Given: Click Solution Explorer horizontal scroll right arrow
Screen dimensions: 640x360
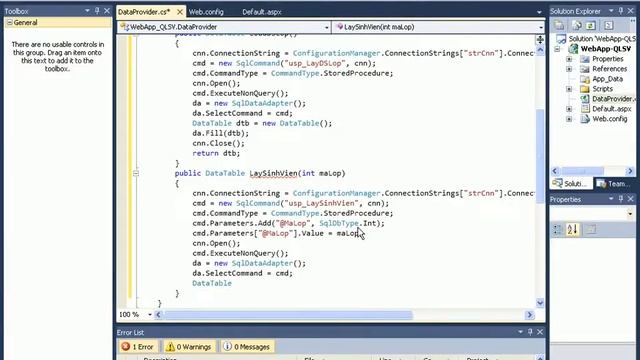Looking at the screenshot, I should point(630,171).
